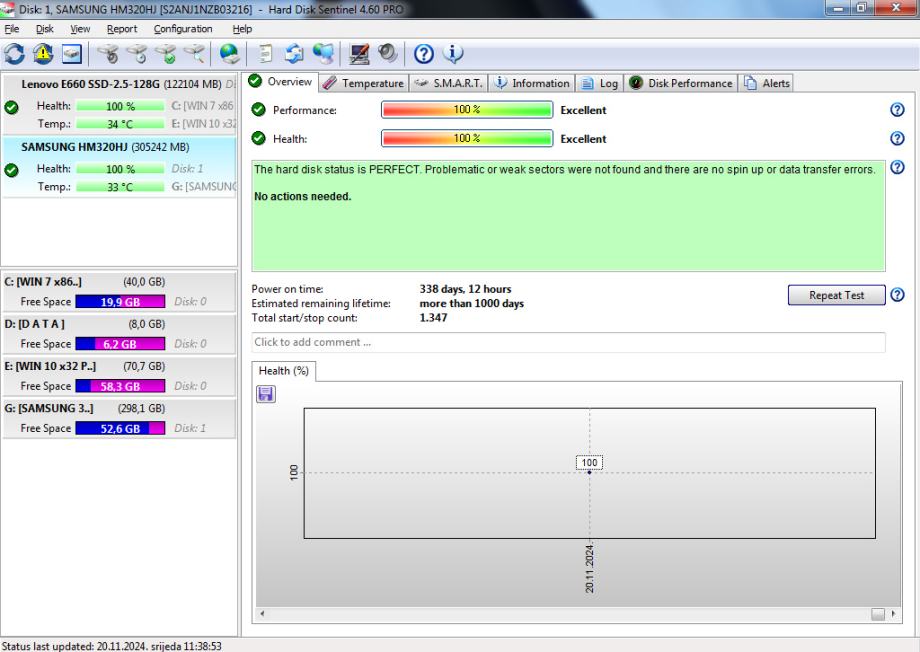Click the disk with clock test icon
The image size is (920, 652).
pos(137,54)
